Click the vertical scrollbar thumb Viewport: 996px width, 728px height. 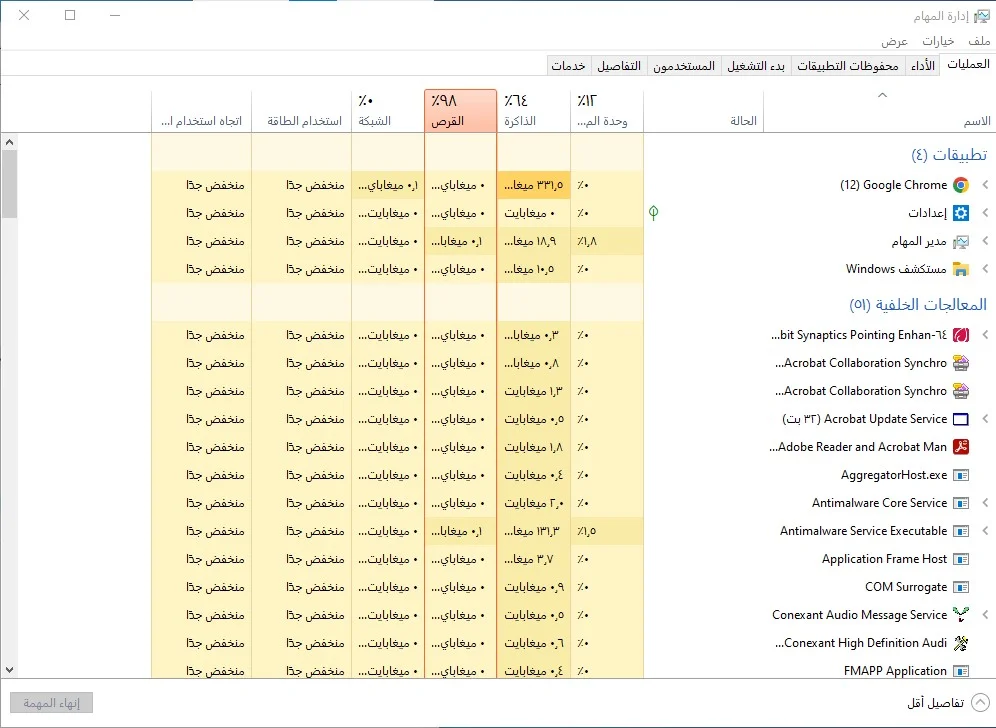[x=9, y=184]
